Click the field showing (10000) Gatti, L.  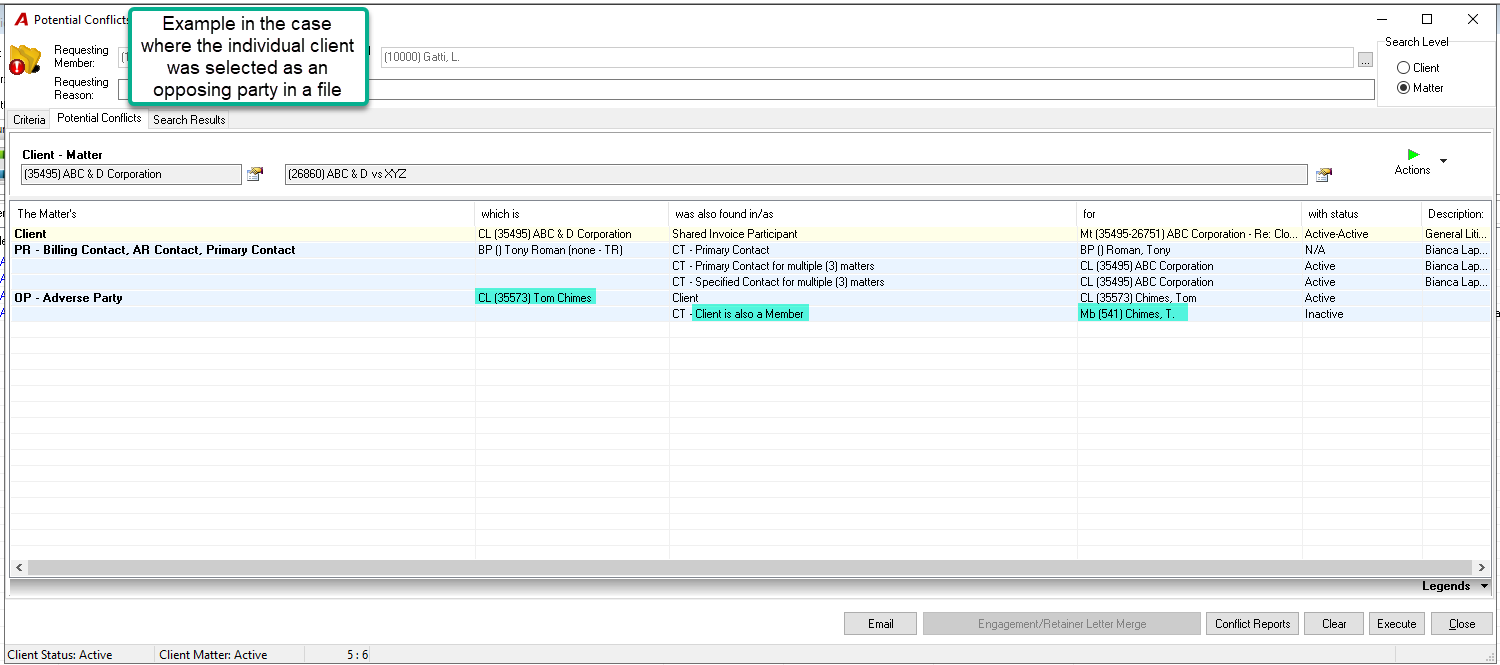(867, 58)
